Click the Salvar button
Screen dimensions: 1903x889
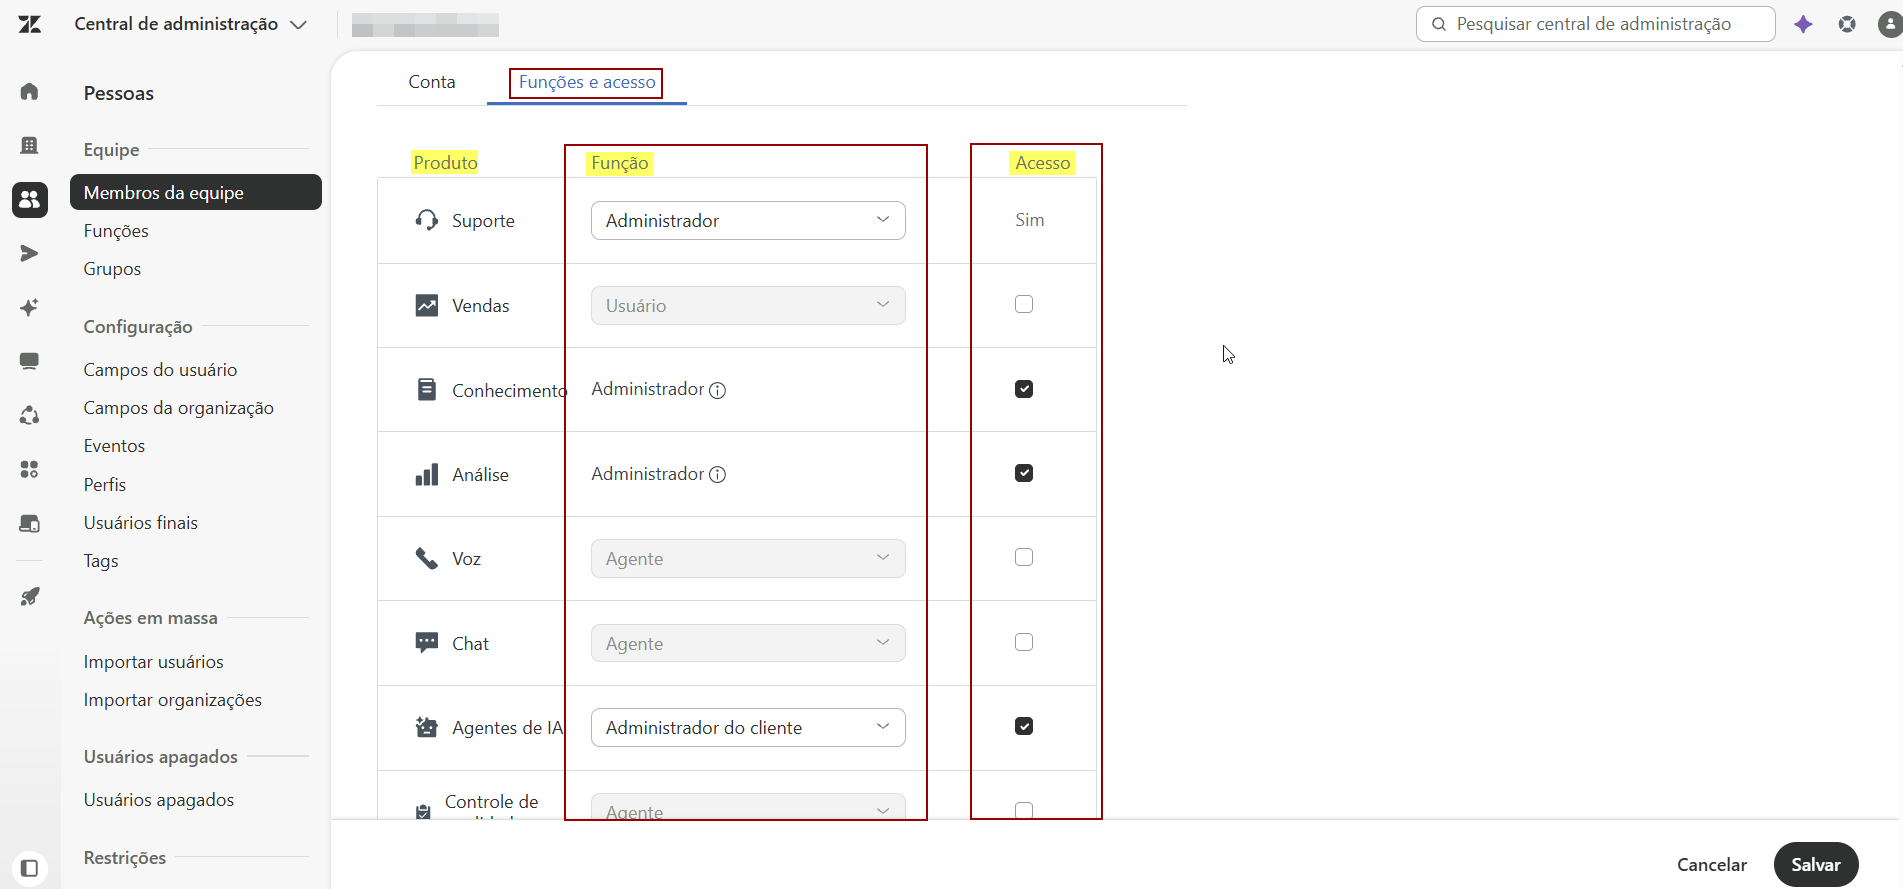pyautogui.click(x=1816, y=865)
